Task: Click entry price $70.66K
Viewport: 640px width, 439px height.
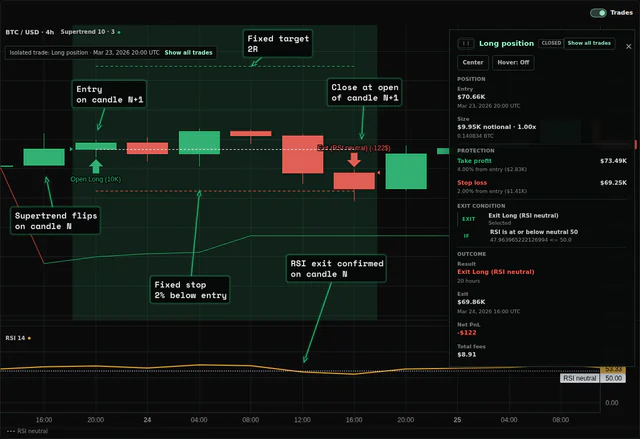Action: [471, 97]
